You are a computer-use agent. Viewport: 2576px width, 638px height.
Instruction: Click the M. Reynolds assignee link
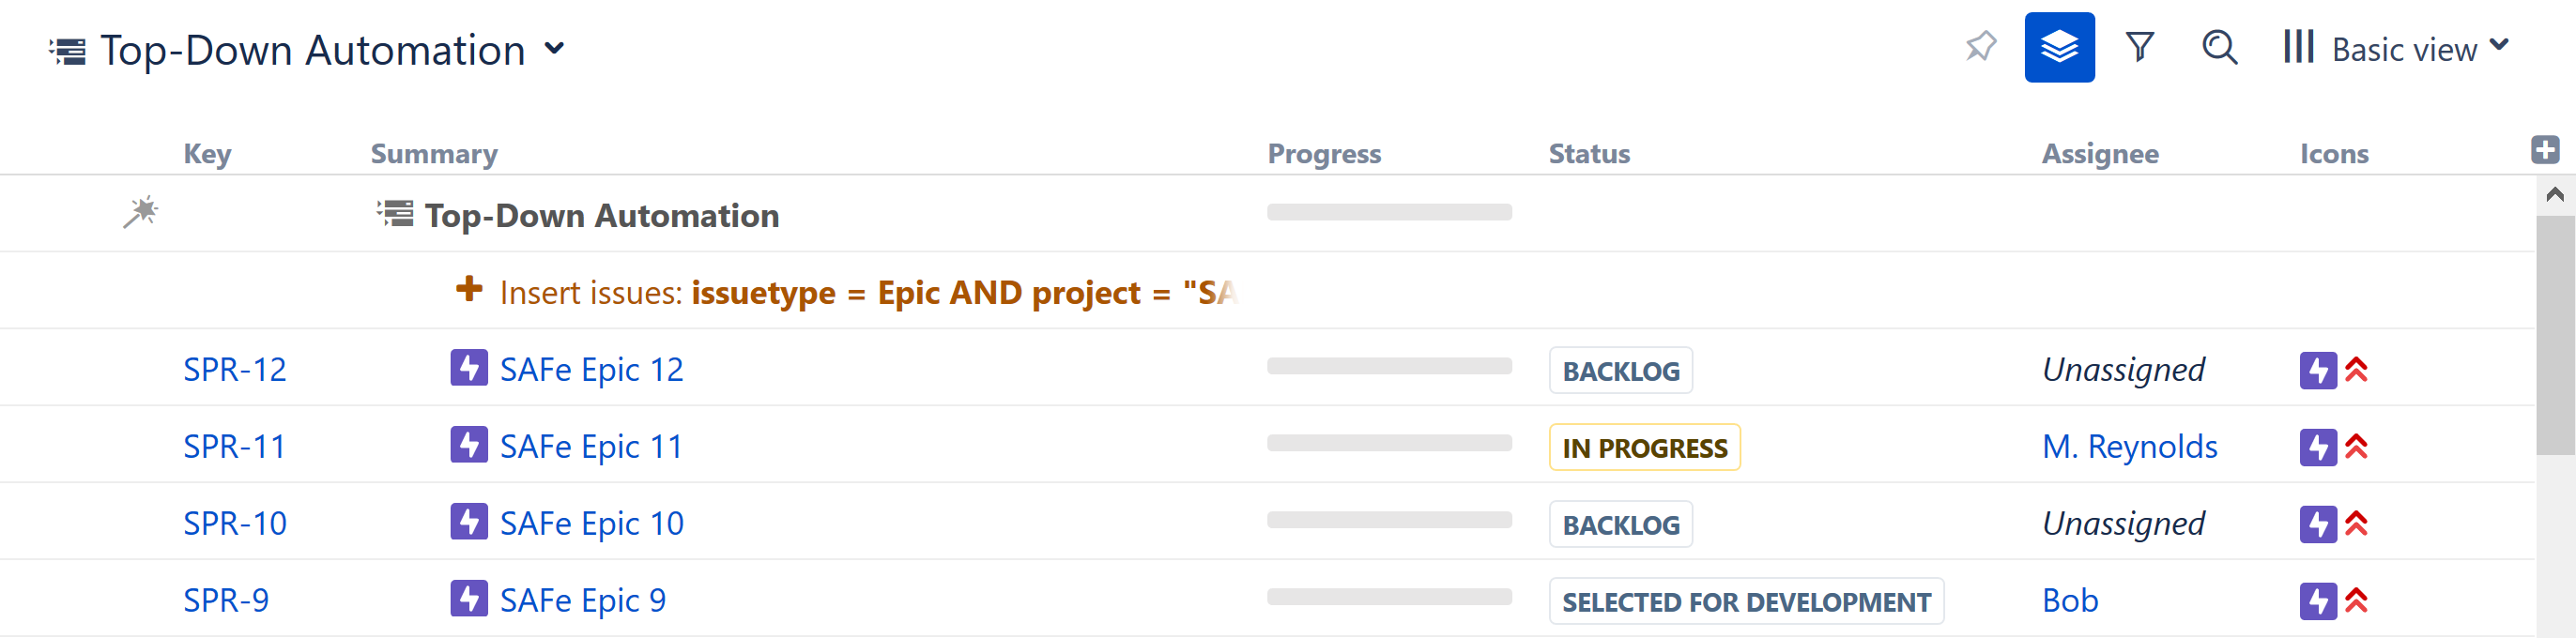(2129, 446)
